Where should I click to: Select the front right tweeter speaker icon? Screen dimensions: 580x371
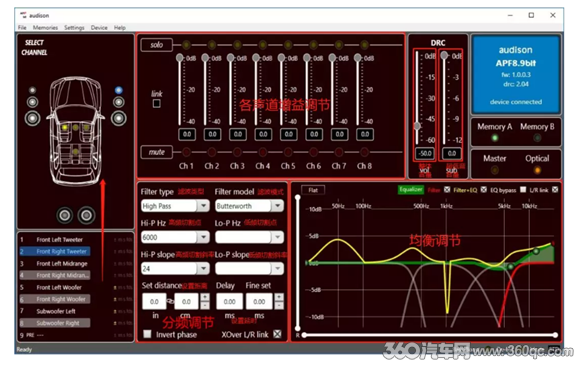tap(118, 90)
